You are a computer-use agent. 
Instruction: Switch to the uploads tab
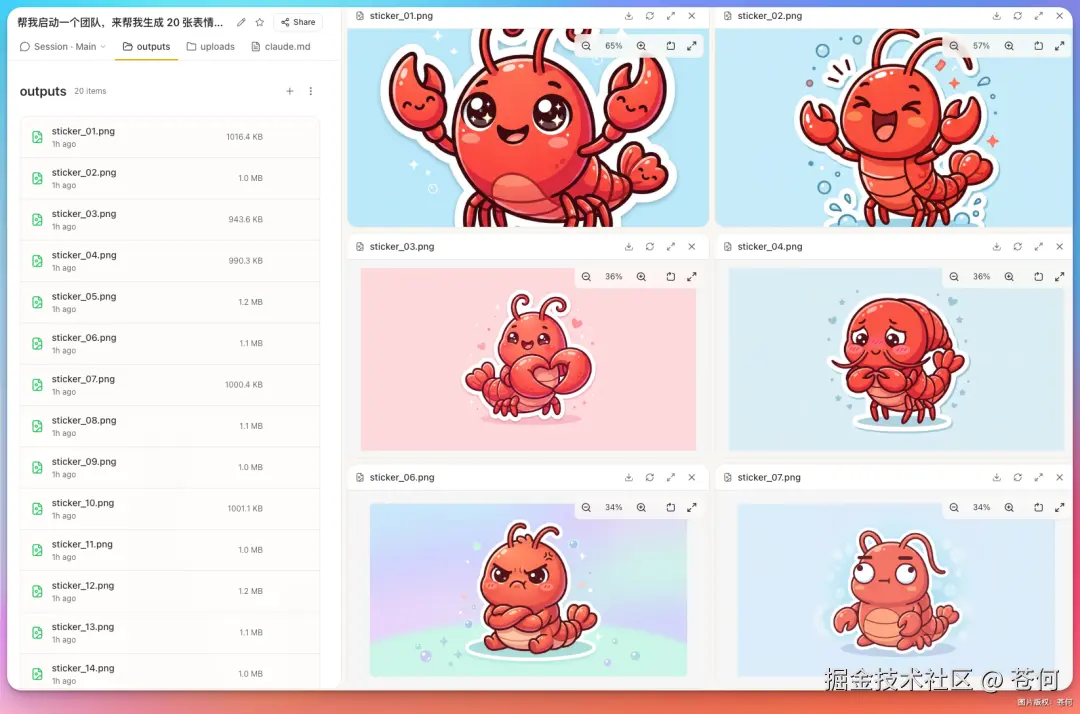coord(210,47)
